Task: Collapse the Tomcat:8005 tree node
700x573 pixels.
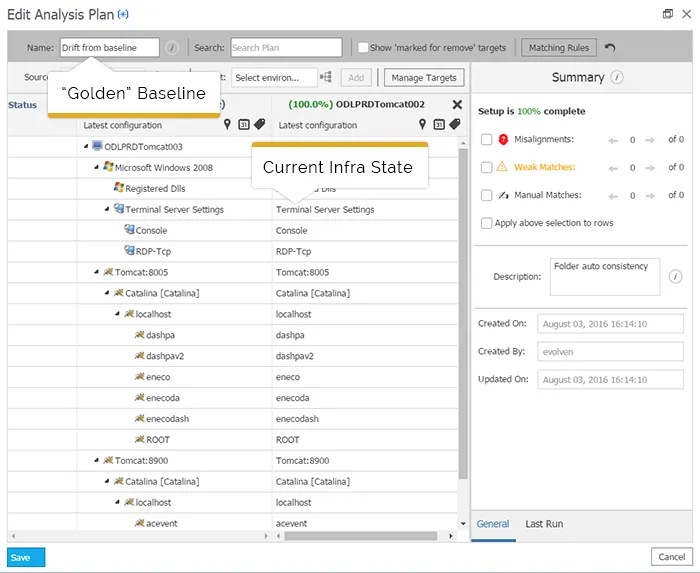Action: [x=96, y=272]
